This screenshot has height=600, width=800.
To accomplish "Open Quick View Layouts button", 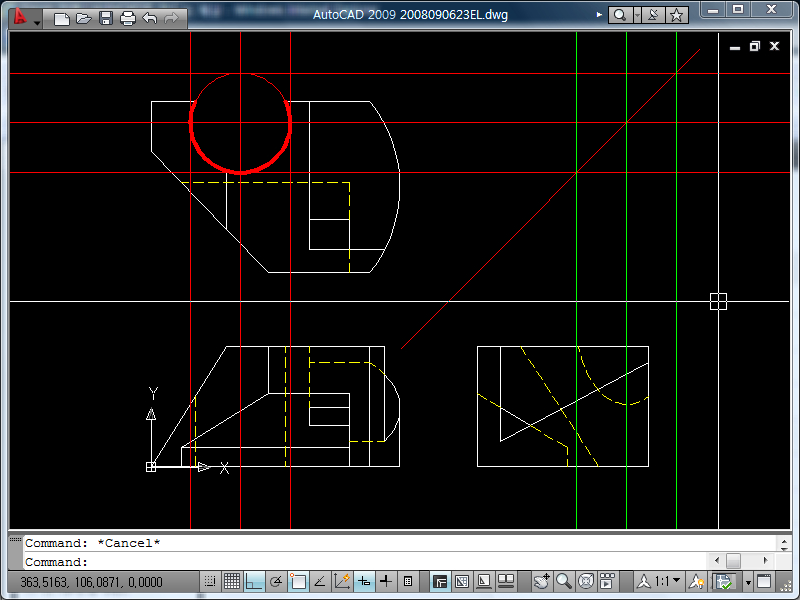I will 484,581.
